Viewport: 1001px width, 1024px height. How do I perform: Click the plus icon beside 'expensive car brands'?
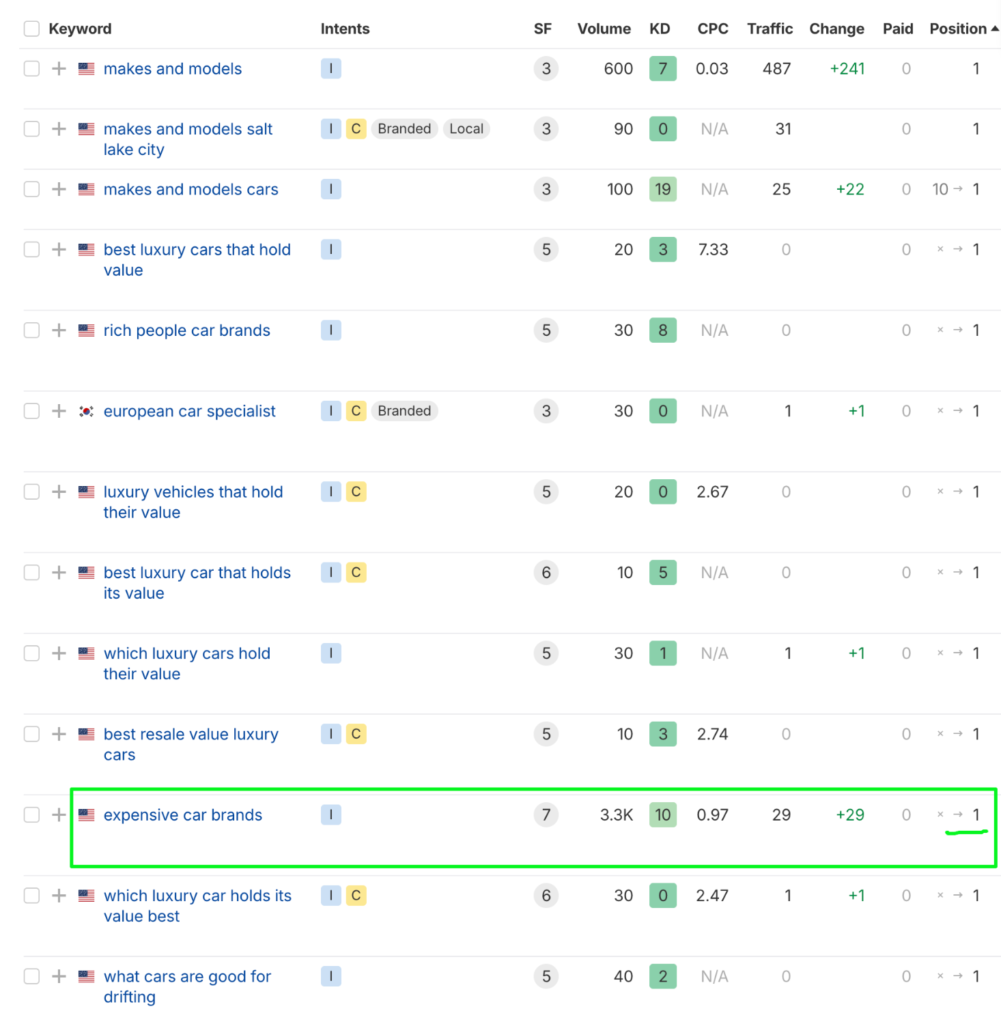point(59,815)
